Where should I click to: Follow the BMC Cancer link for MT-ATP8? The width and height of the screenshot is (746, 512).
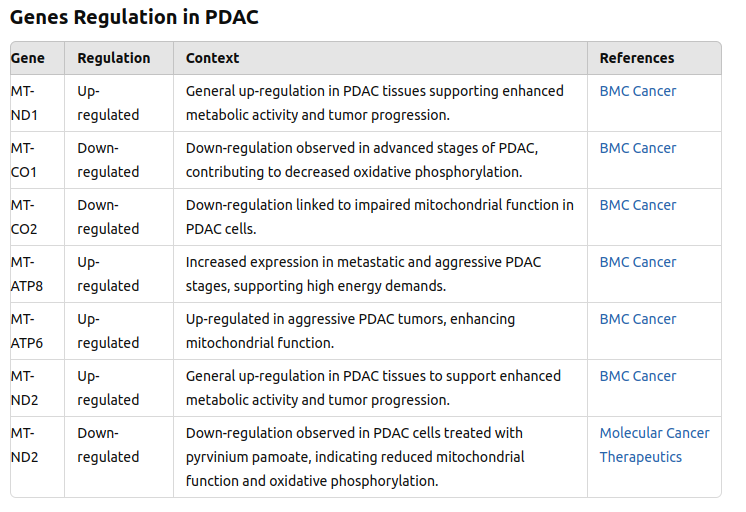[x=637, y=262]
